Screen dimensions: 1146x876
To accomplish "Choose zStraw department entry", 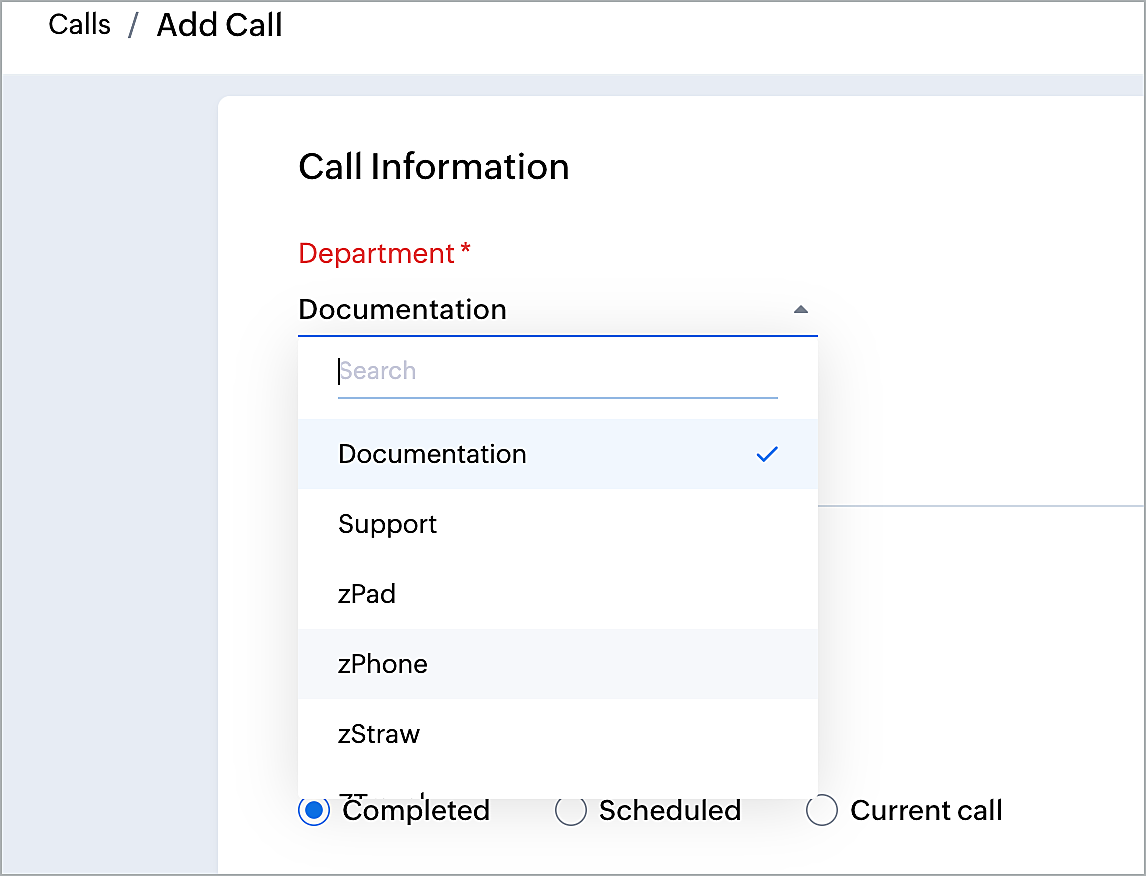I will click(x=379, y=734).
